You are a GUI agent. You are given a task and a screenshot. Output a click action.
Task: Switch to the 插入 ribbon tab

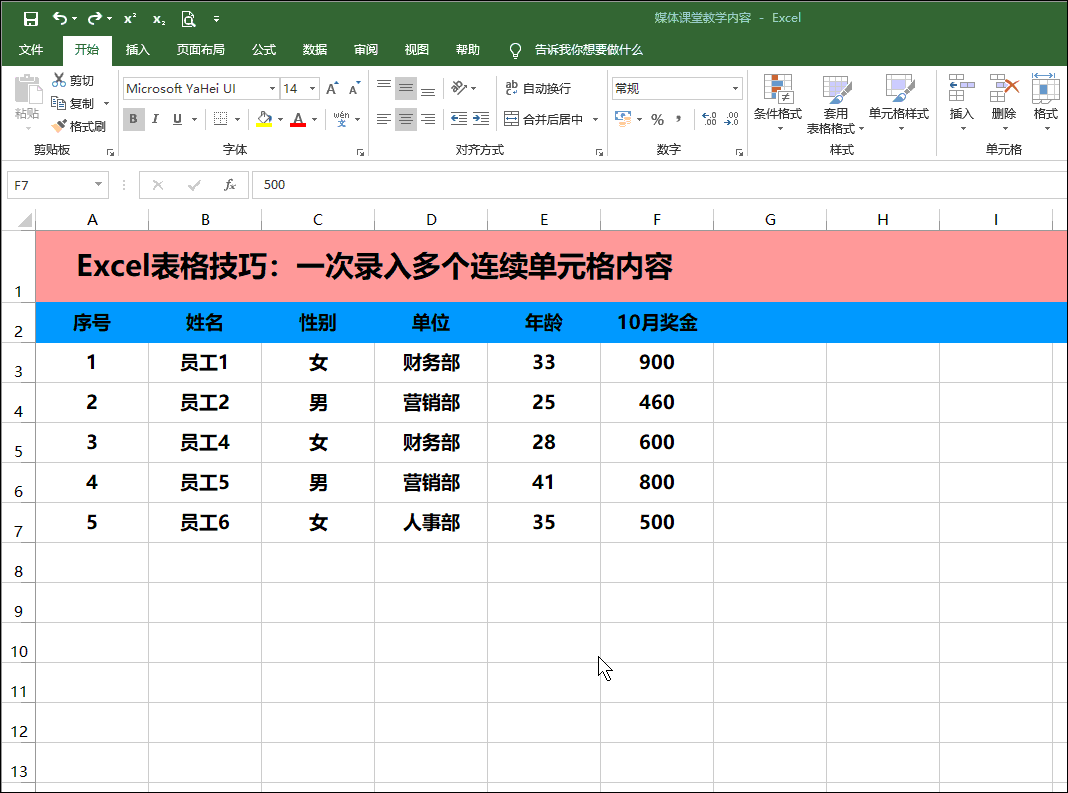137,49
